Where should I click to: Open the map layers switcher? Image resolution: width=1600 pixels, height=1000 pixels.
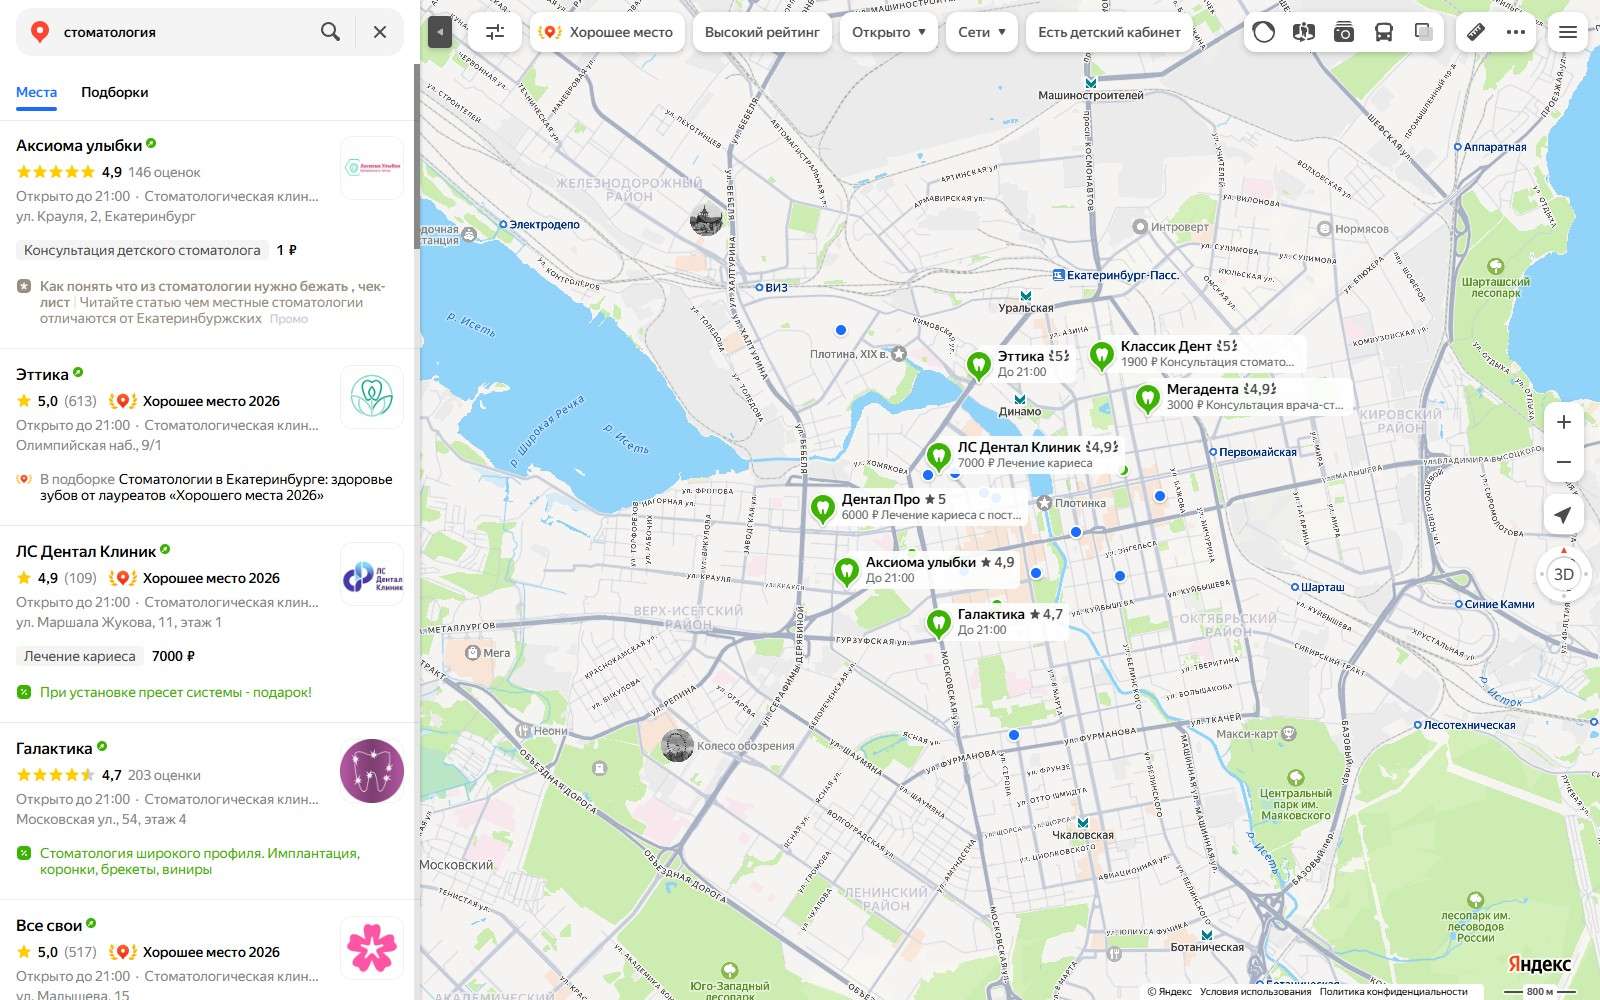[x=1423, y=32]
